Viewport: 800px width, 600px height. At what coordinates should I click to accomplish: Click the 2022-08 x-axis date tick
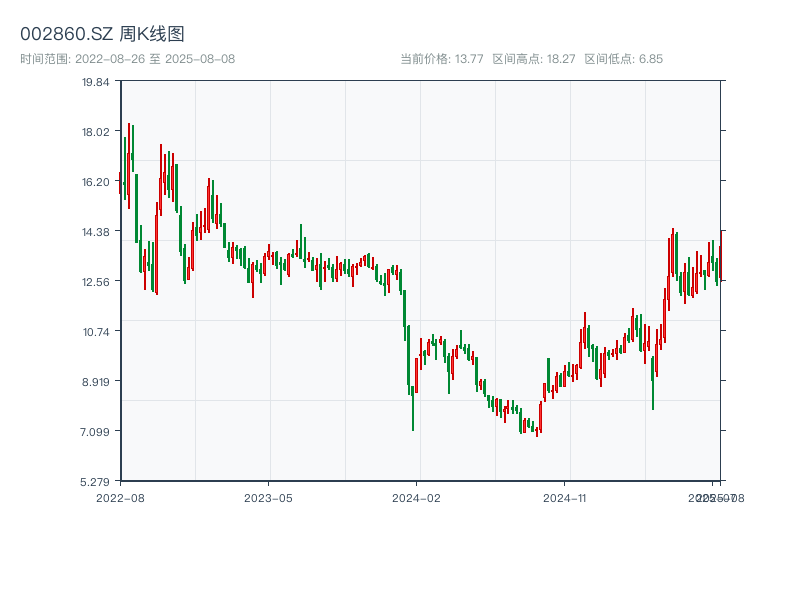120,497
